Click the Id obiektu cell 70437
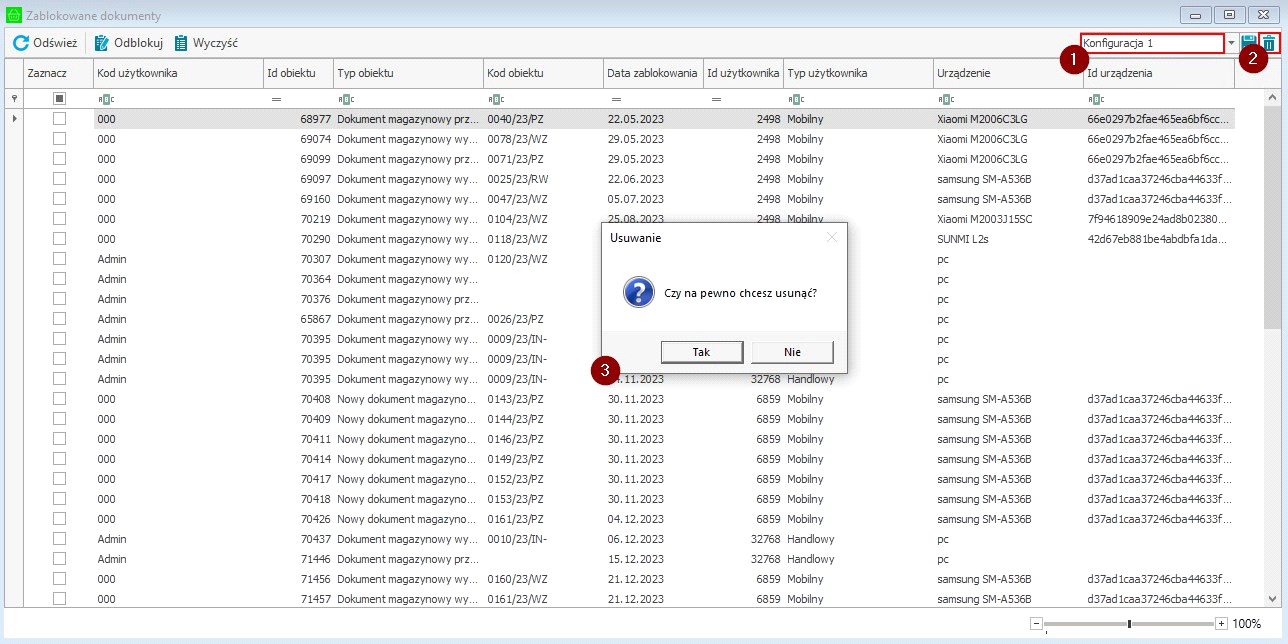This screenshot has height=644, width=1288. click(x=298, y=538)
